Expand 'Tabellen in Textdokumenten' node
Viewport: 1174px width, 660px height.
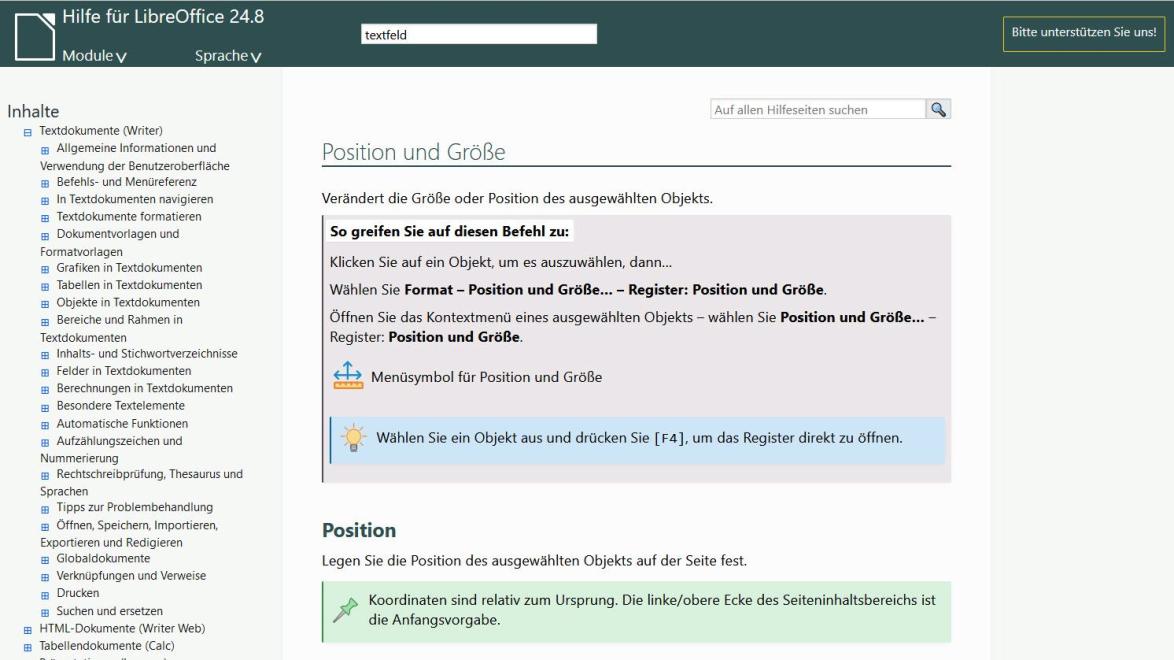click(45, 287)
